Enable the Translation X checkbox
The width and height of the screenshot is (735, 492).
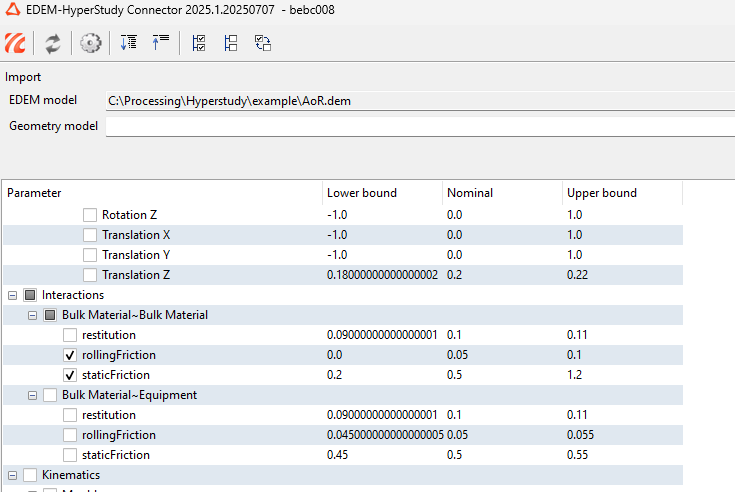point(90,235)
